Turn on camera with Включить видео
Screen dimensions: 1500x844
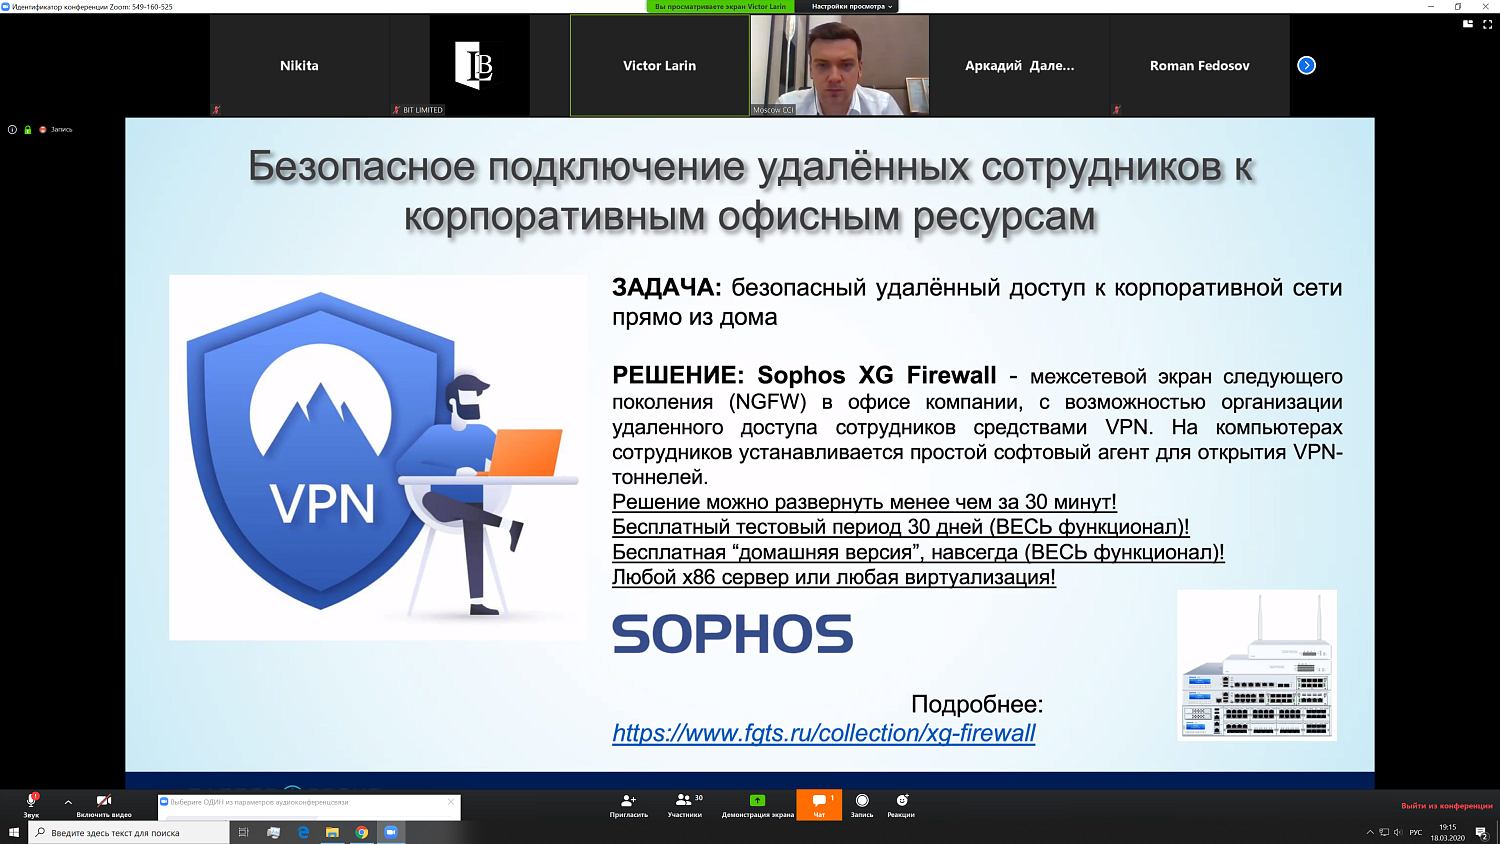point(104,805)
